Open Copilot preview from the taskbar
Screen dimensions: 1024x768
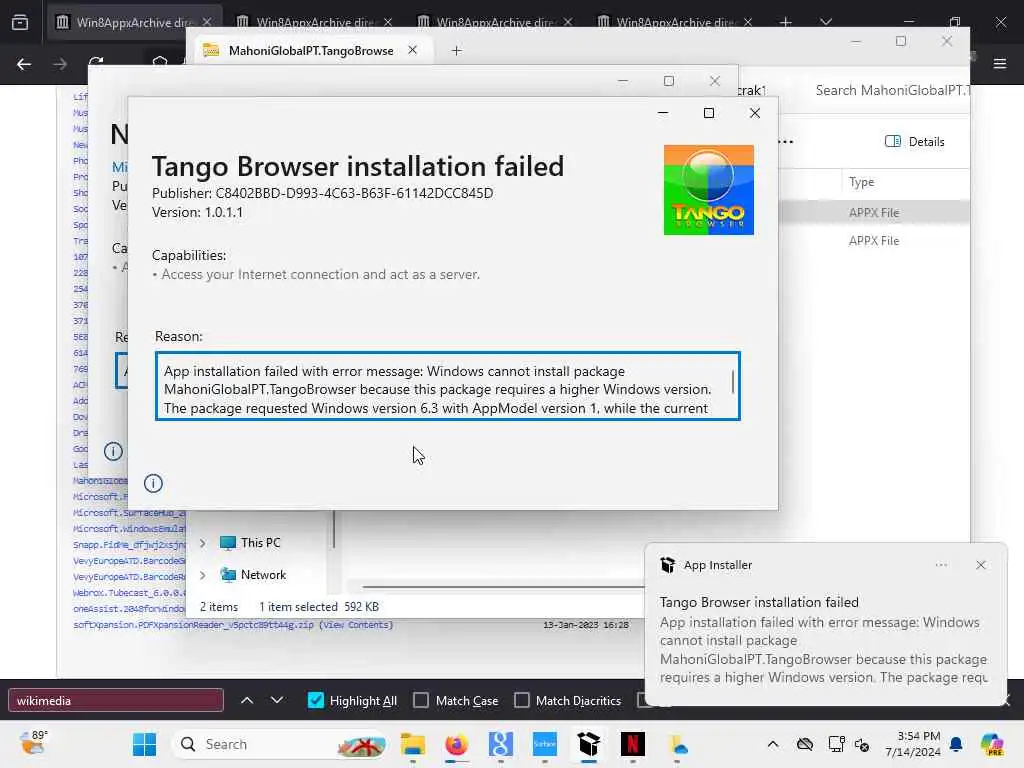[991, 744]
